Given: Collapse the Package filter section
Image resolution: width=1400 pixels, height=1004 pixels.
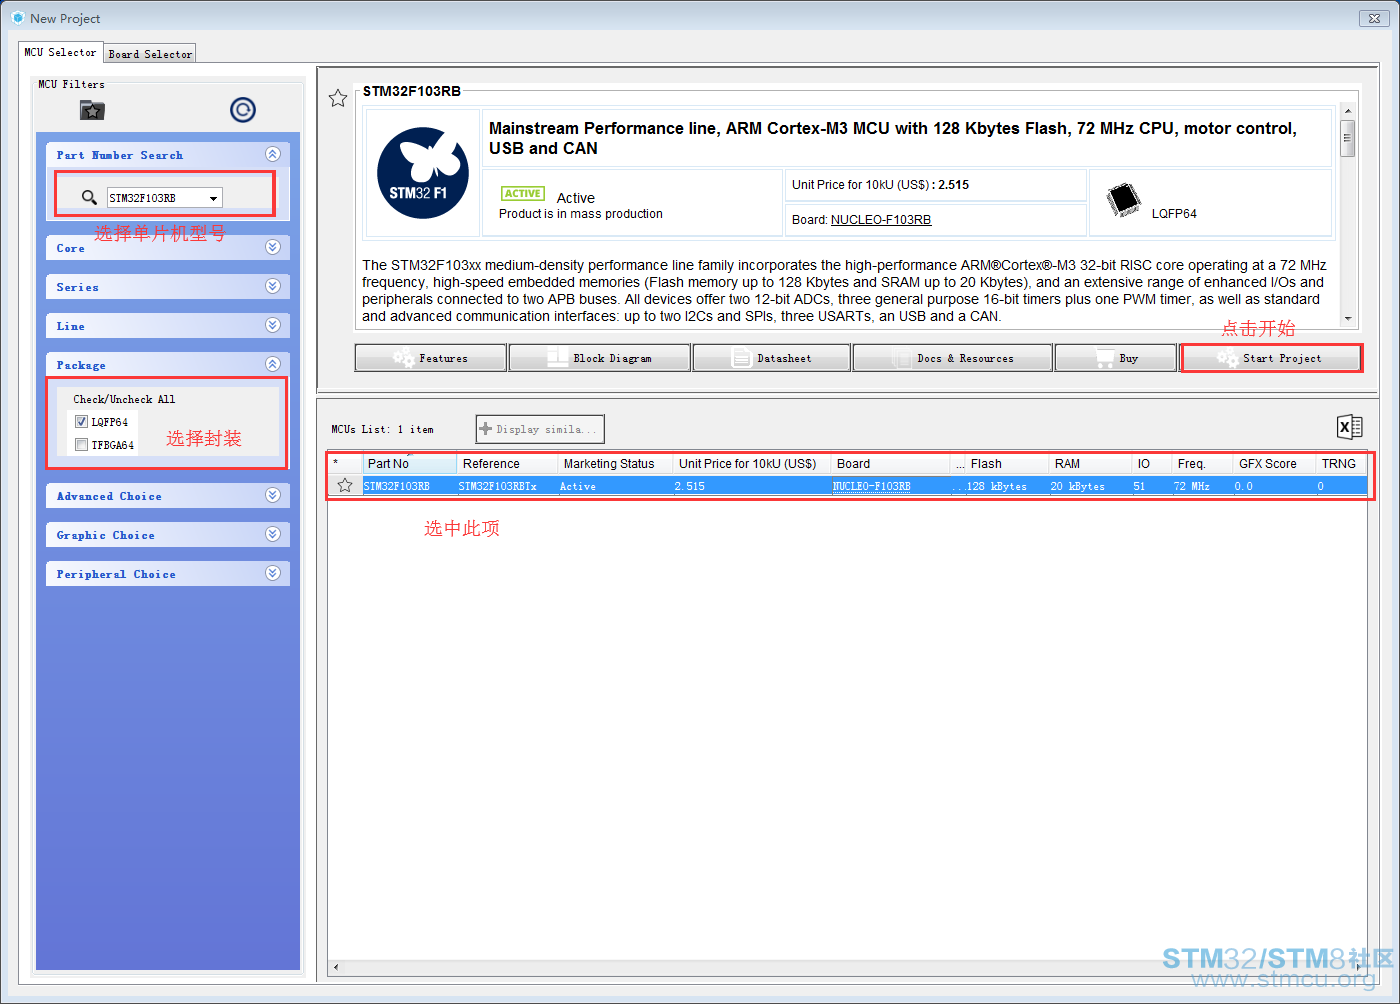Looking at the screenshot, I should click(x=273, y=365).
